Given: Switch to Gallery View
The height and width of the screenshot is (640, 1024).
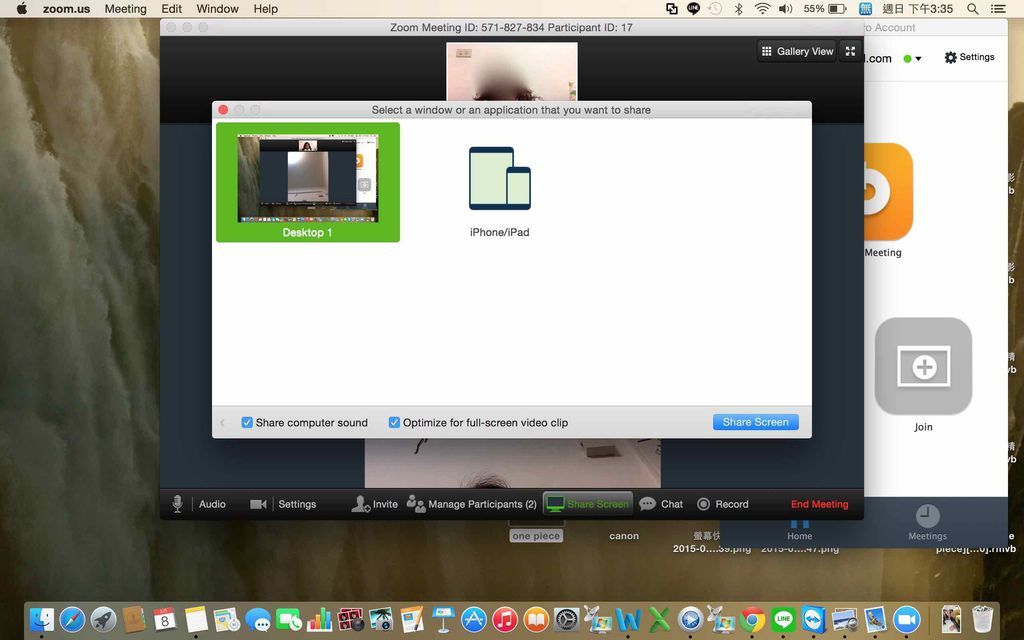Looking at the screenshot, I should pos(797,51).
